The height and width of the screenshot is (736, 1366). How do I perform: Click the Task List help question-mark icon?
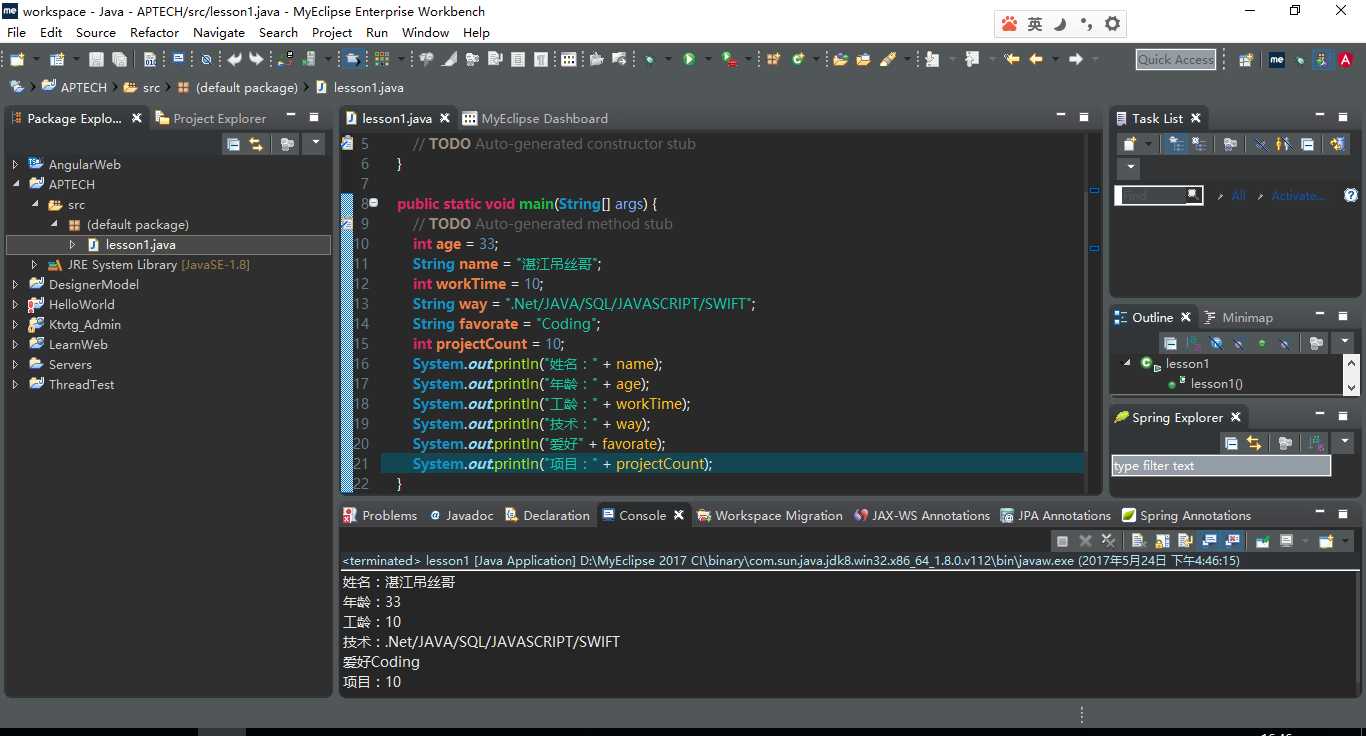point(1350,196)
